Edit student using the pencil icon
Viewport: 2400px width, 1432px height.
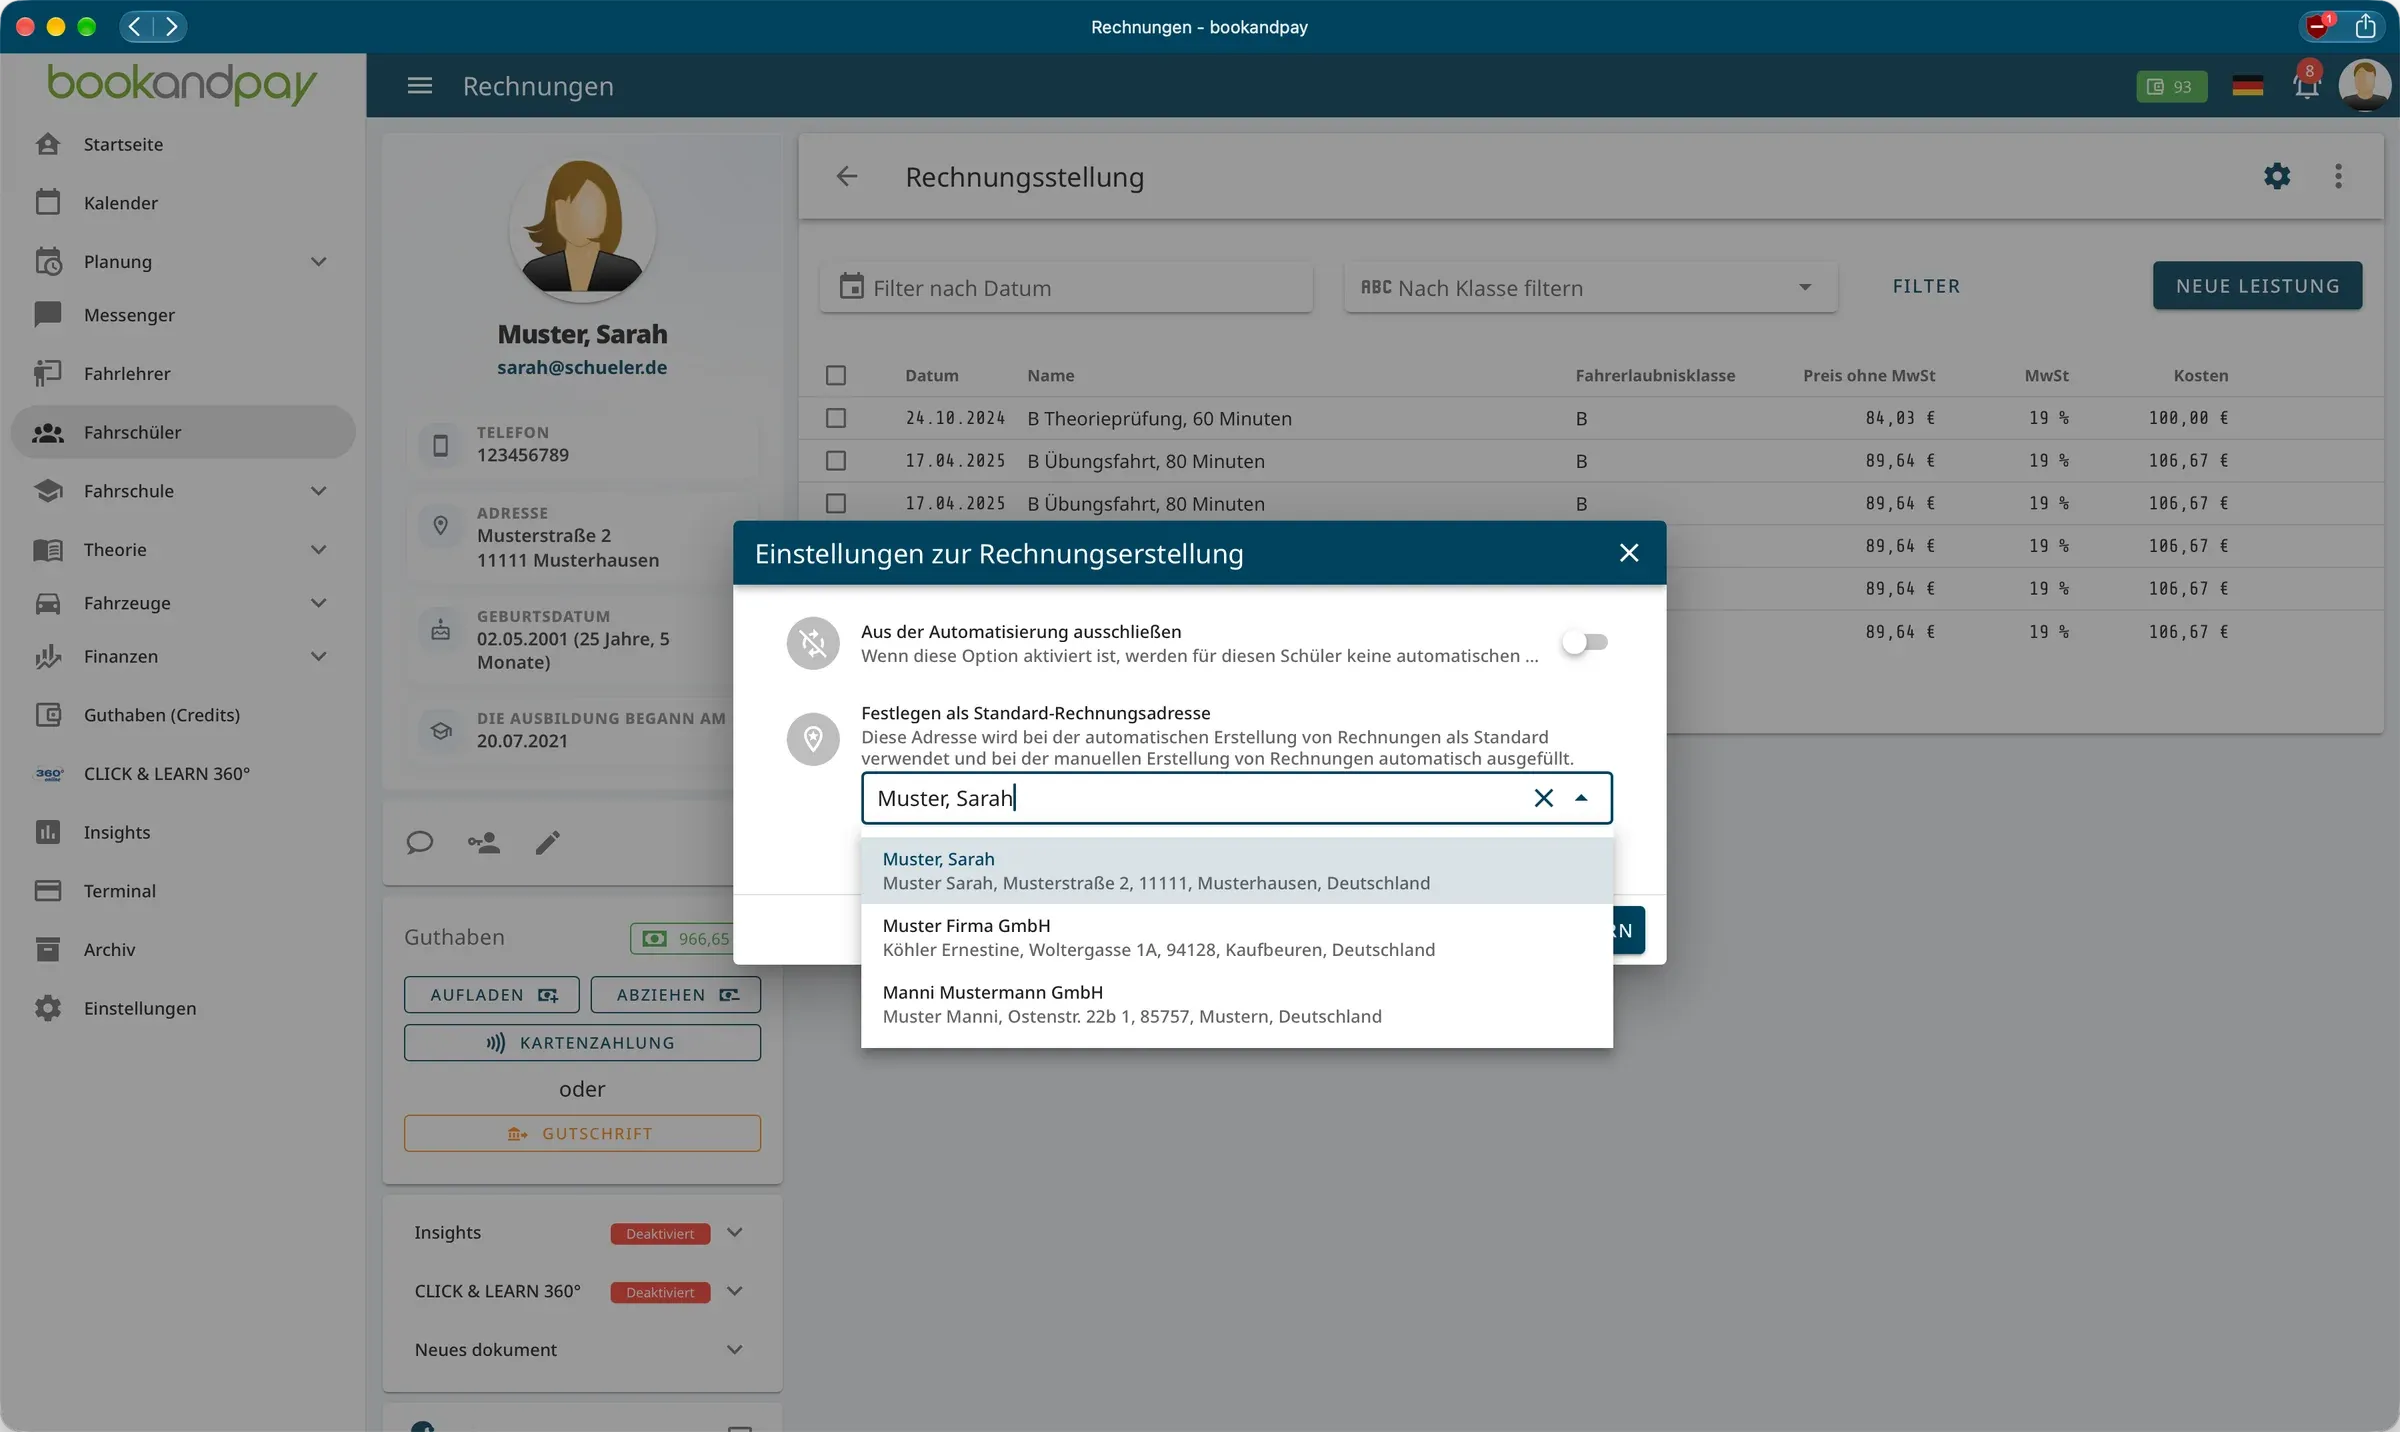(x=547, y=843)
